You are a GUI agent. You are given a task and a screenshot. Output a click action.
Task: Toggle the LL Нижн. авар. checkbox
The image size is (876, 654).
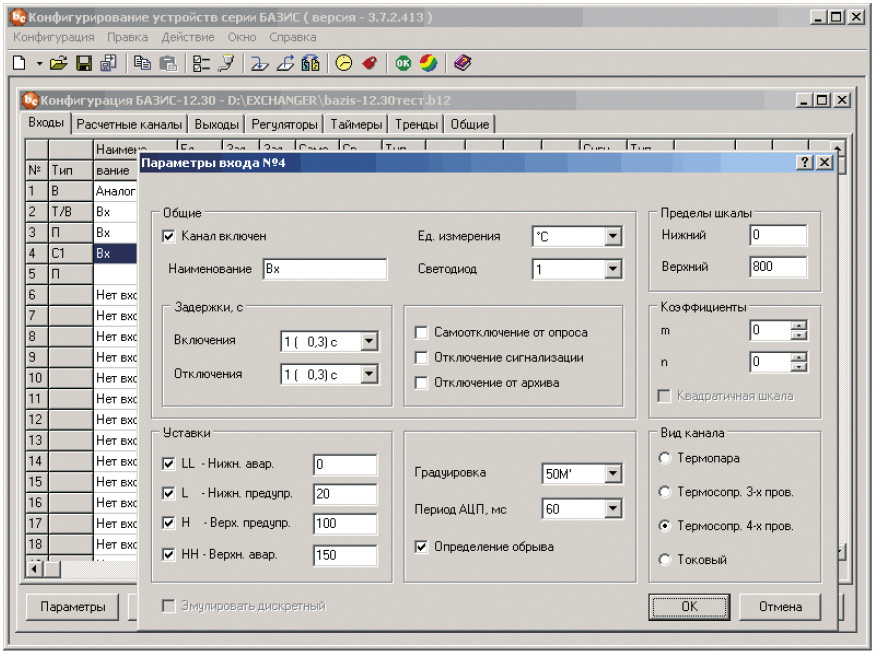click(168, 464)
